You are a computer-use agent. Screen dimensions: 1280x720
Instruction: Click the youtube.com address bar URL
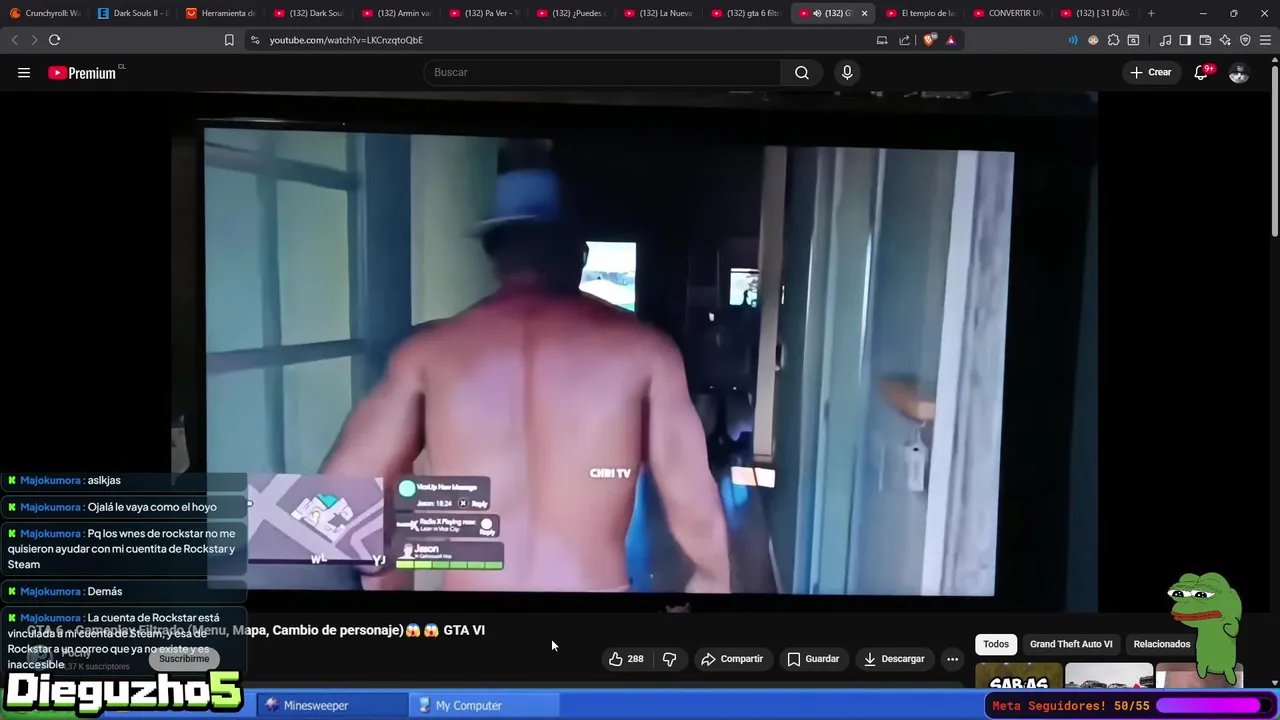346,40
